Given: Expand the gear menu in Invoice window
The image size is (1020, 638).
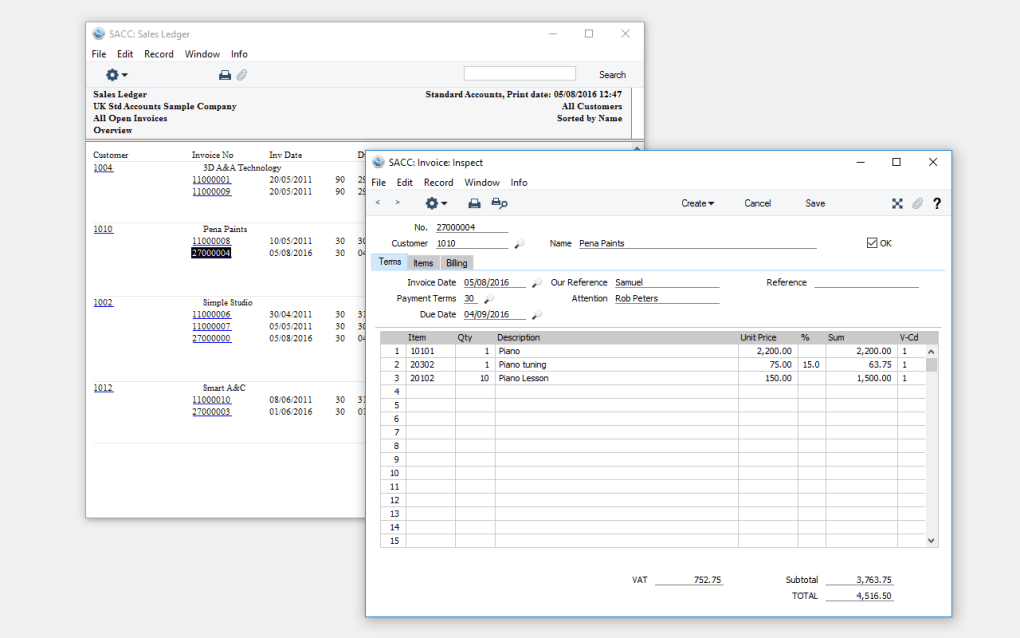Looking at the screenshot, I should [x=436, y=203].
